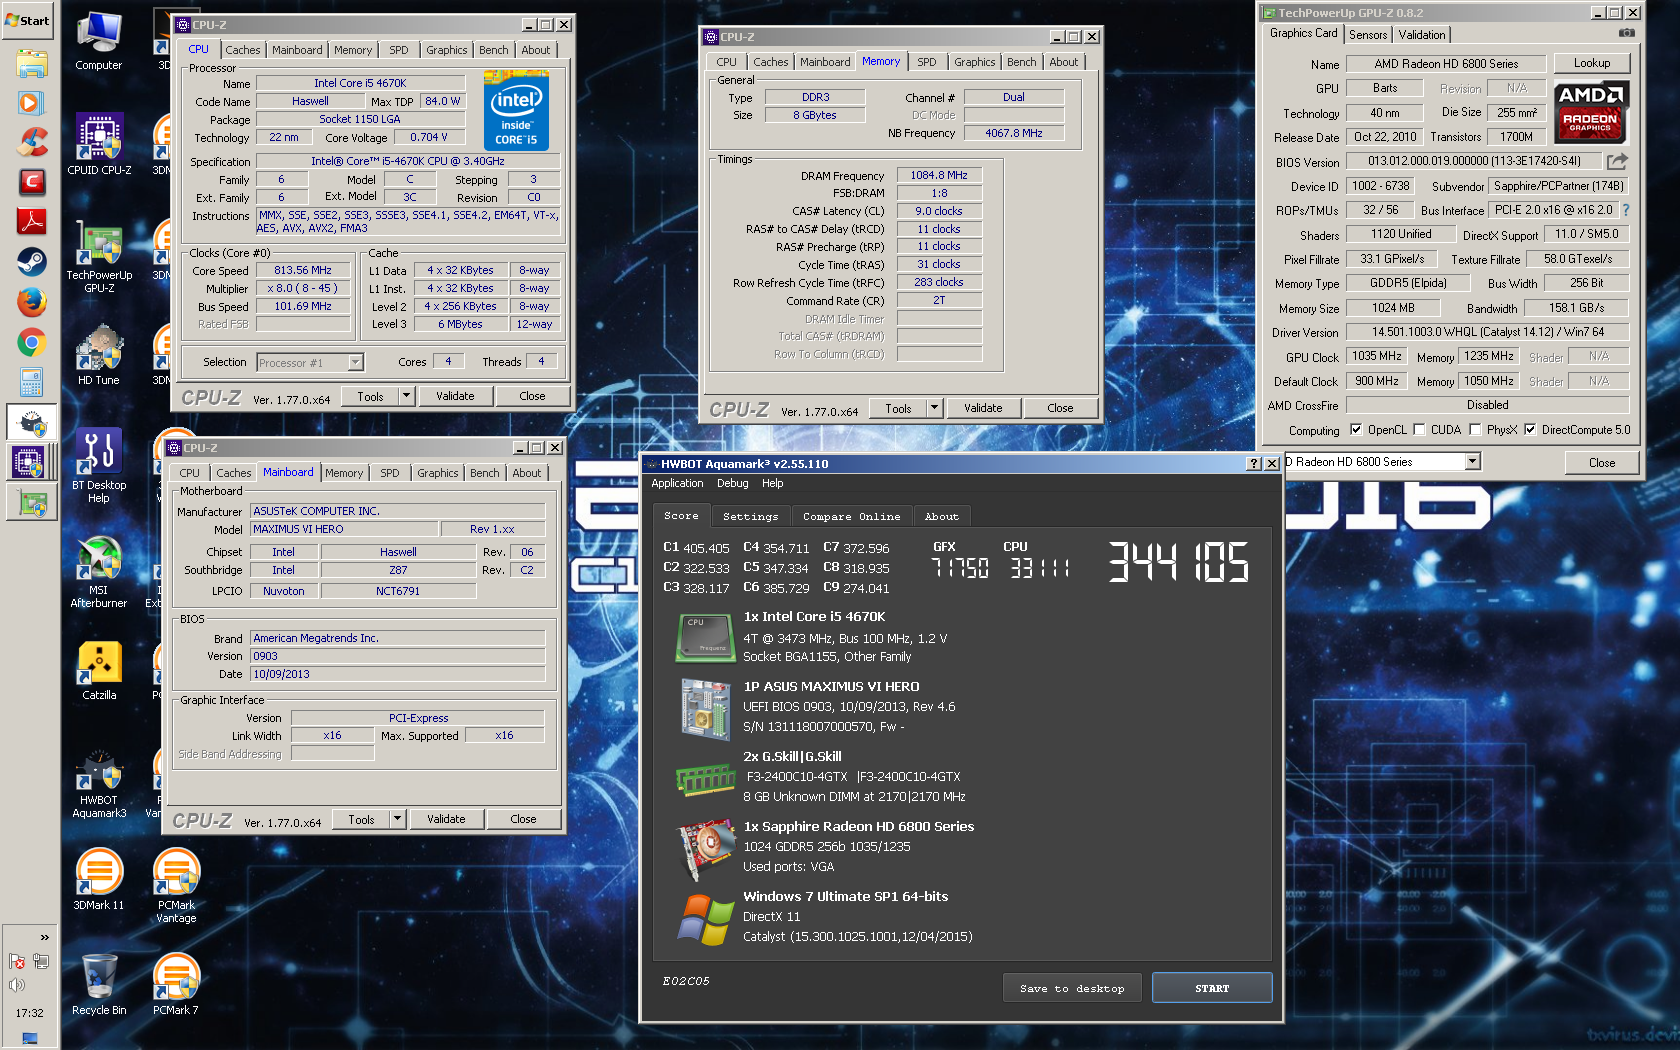Click Close button in GPU-Z
The height and width of the screenshot is (1050, 1680).
[x=1602, y=462]
